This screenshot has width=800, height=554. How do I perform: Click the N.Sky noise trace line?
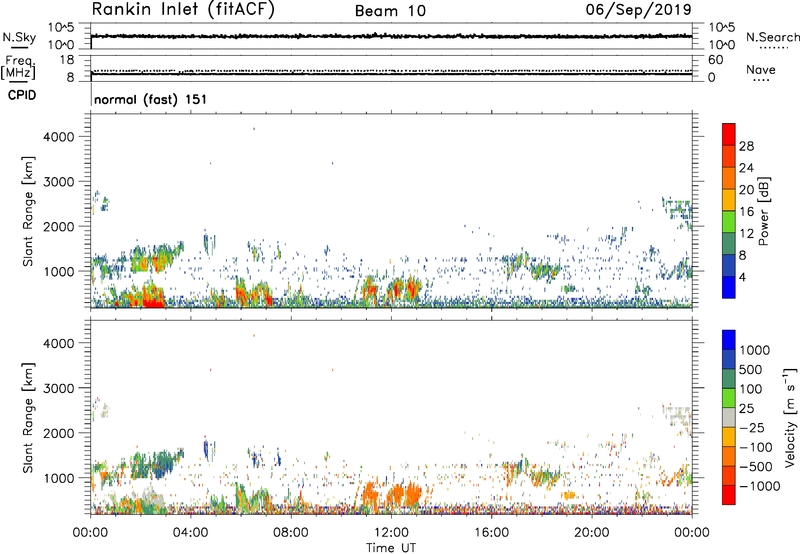pos(391,36)
